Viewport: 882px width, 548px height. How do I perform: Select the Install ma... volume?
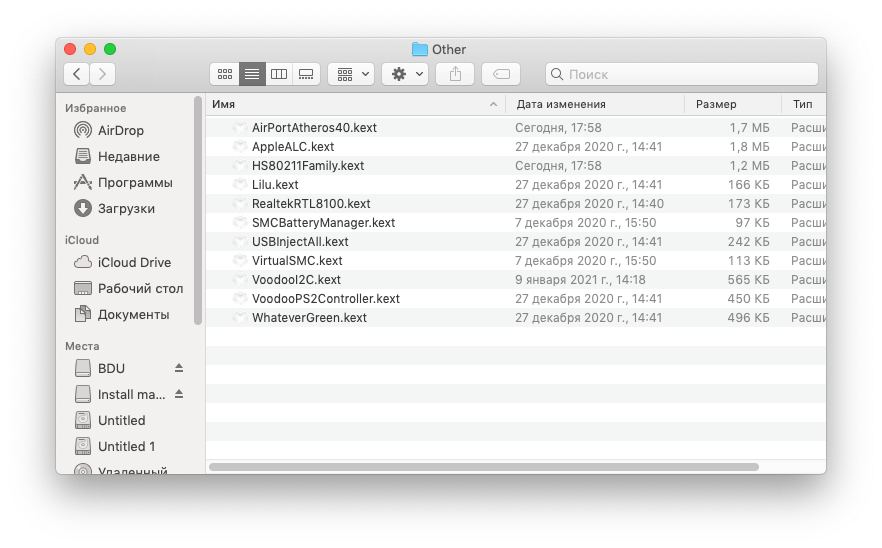click(x=120, y=394)
